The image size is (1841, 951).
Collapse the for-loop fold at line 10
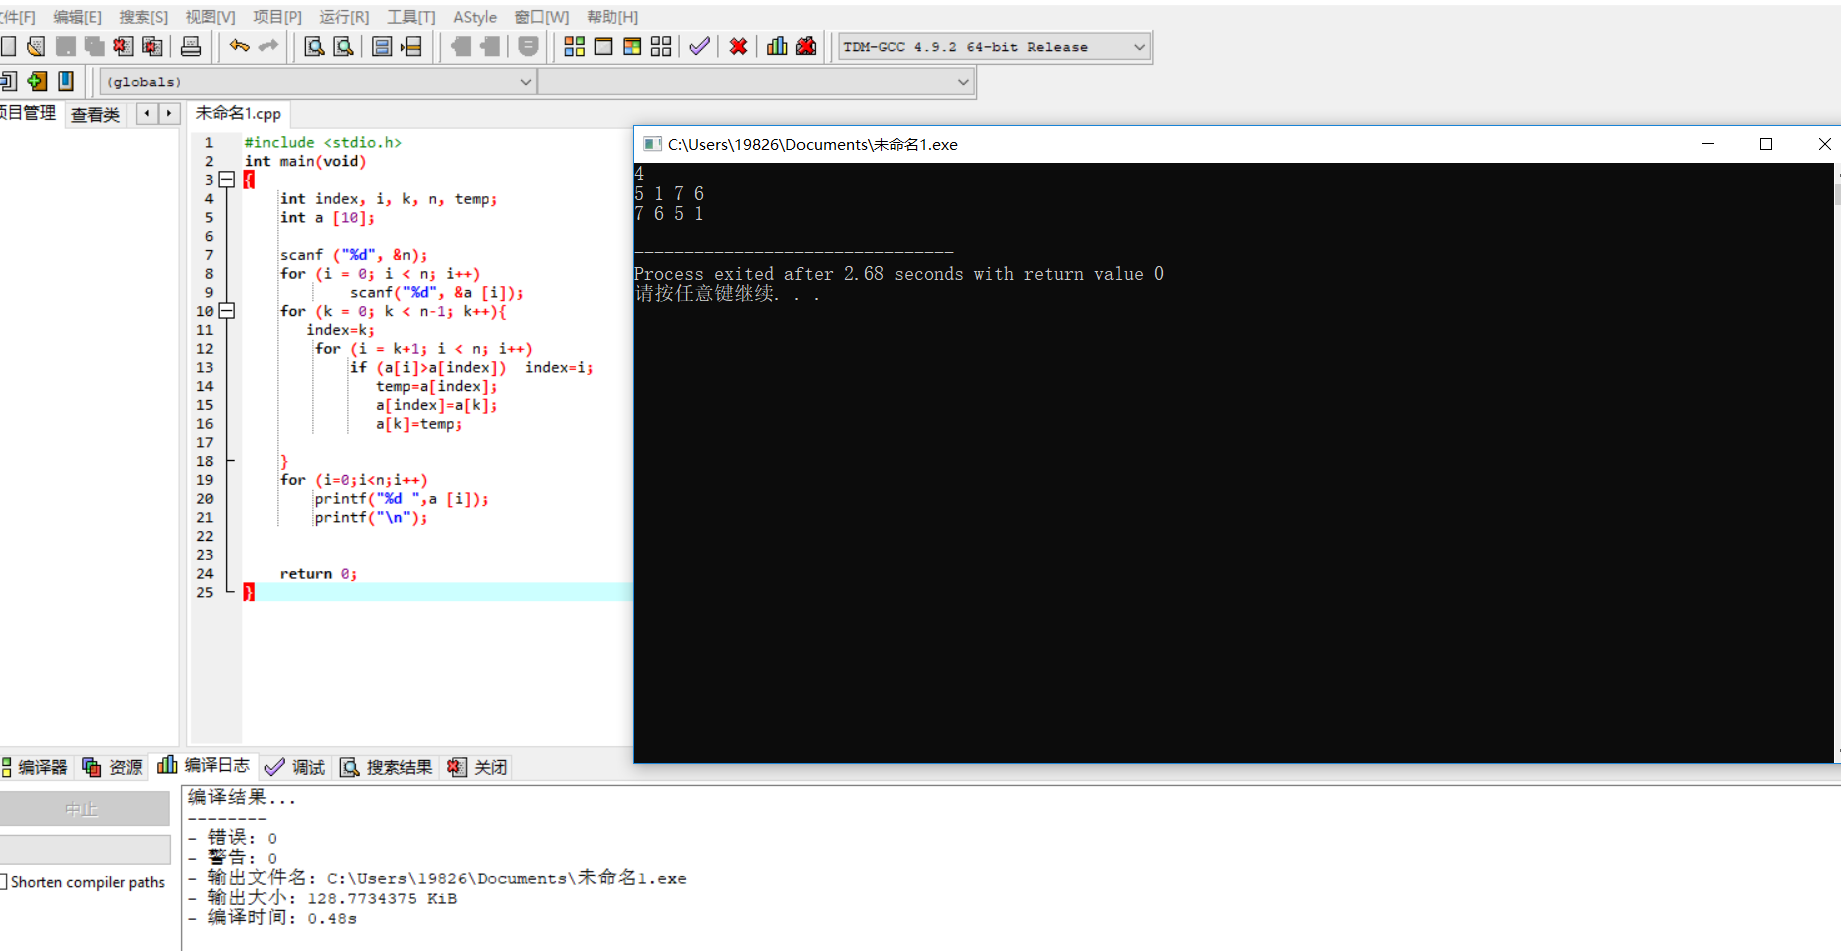[227, 311]
